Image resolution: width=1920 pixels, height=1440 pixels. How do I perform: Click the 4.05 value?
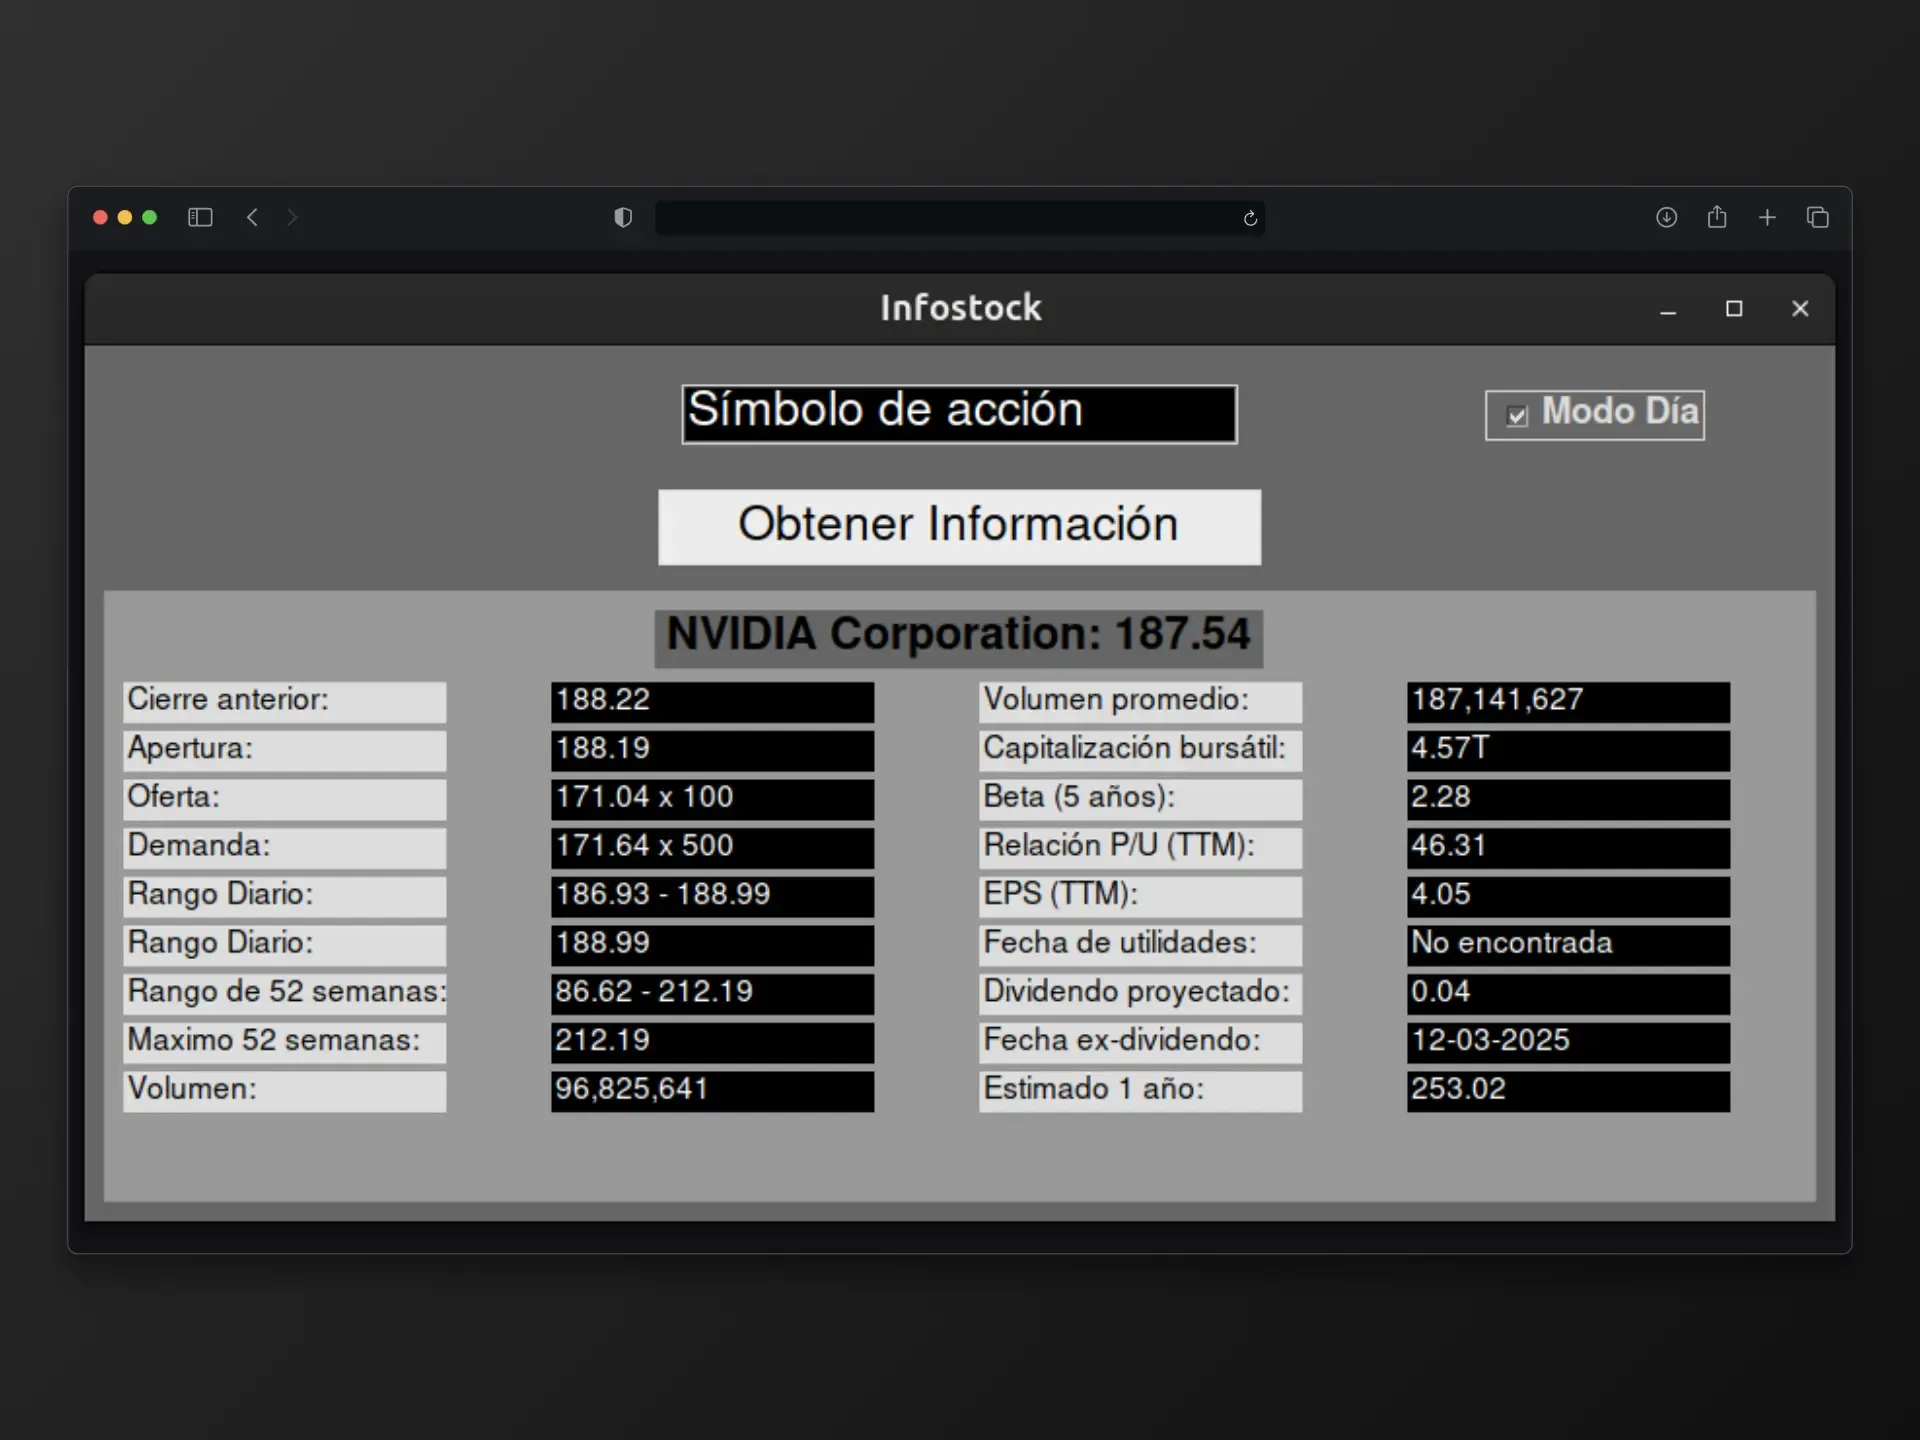(1568, 897)
